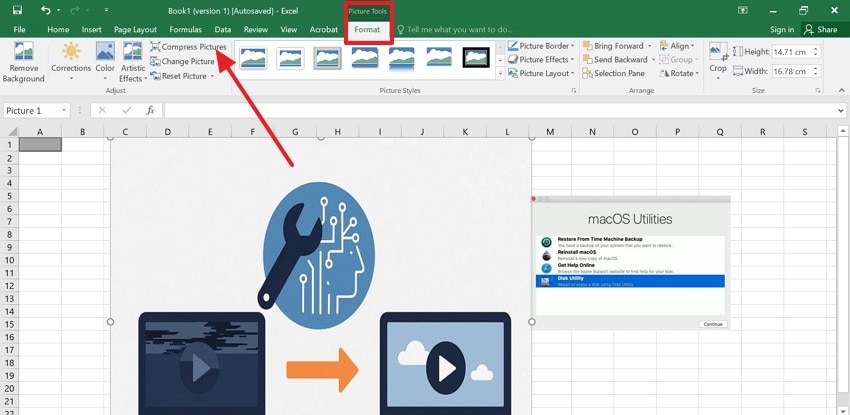Screen dimensions: 850x415
Task: Open Picture Border options
Action: point(542,46)
